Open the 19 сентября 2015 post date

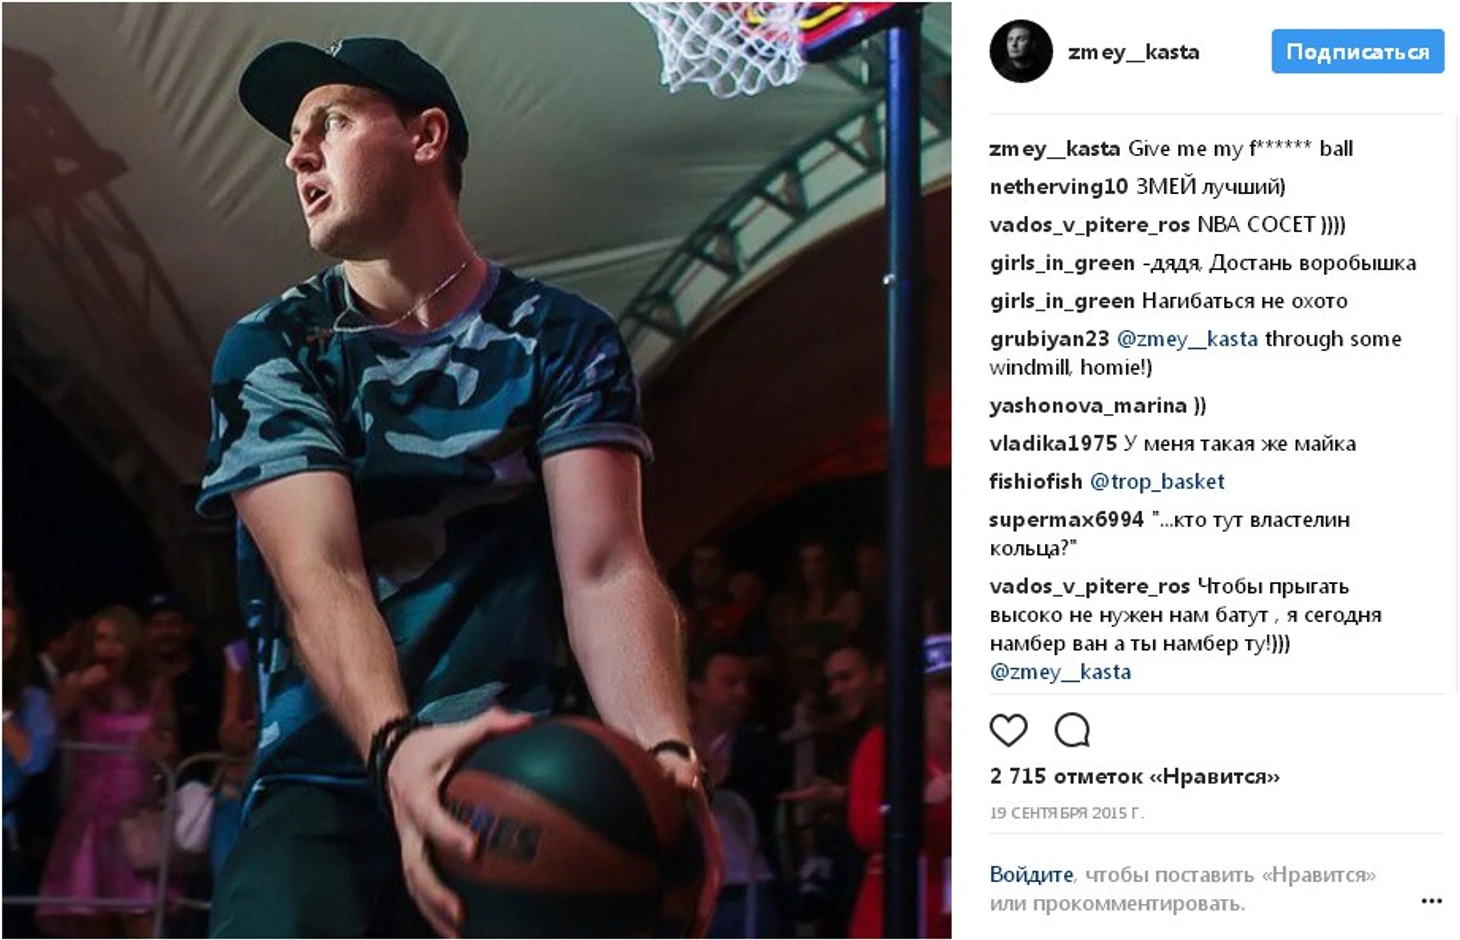point(1066,813)
